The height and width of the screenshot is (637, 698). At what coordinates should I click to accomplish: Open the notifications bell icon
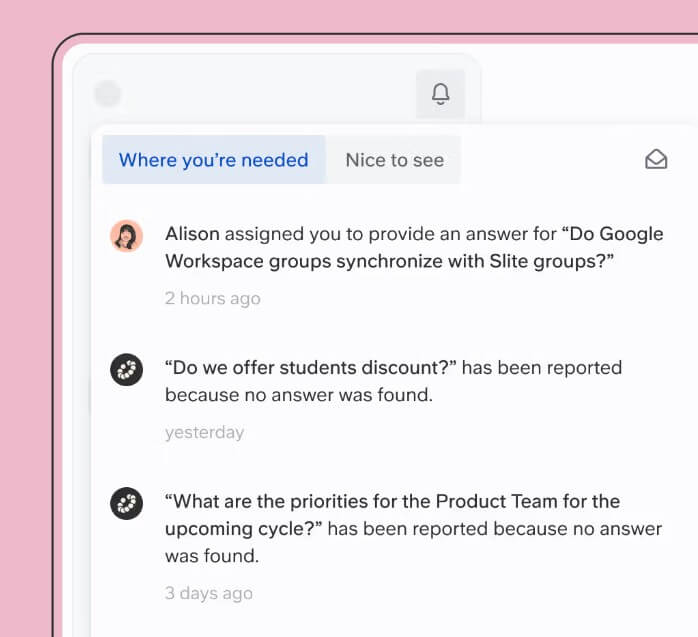tap(440, 94)
